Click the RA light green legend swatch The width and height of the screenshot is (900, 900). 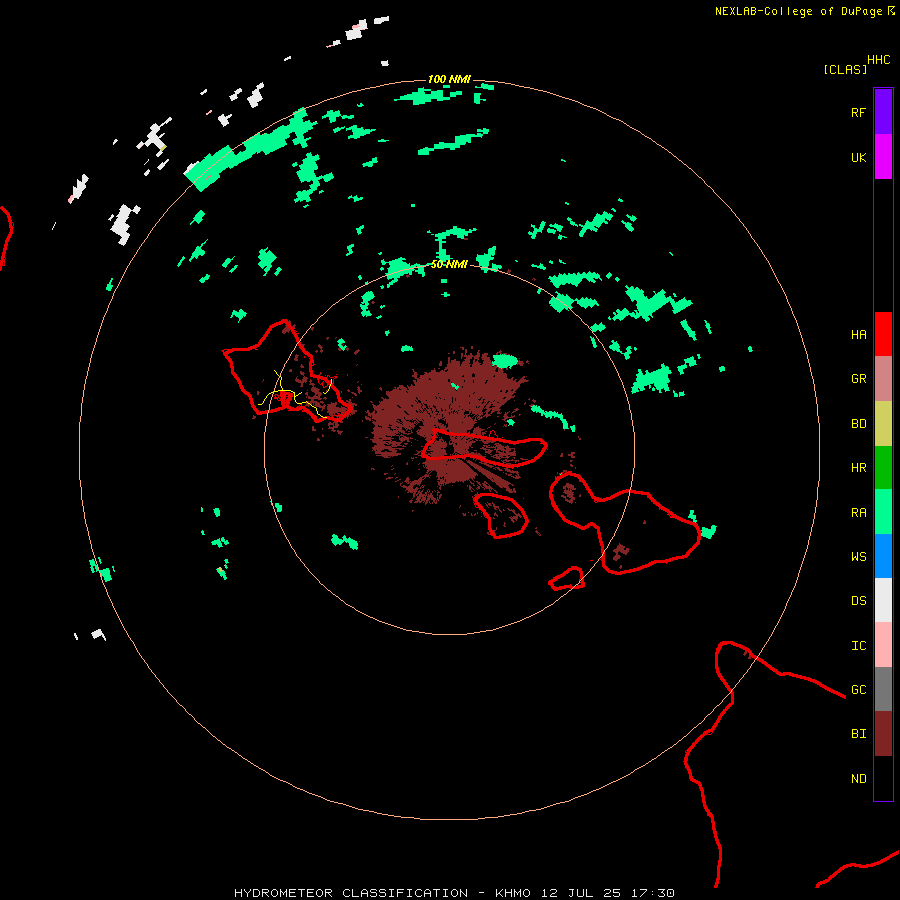pyautogui.click(x=883, y=512)
